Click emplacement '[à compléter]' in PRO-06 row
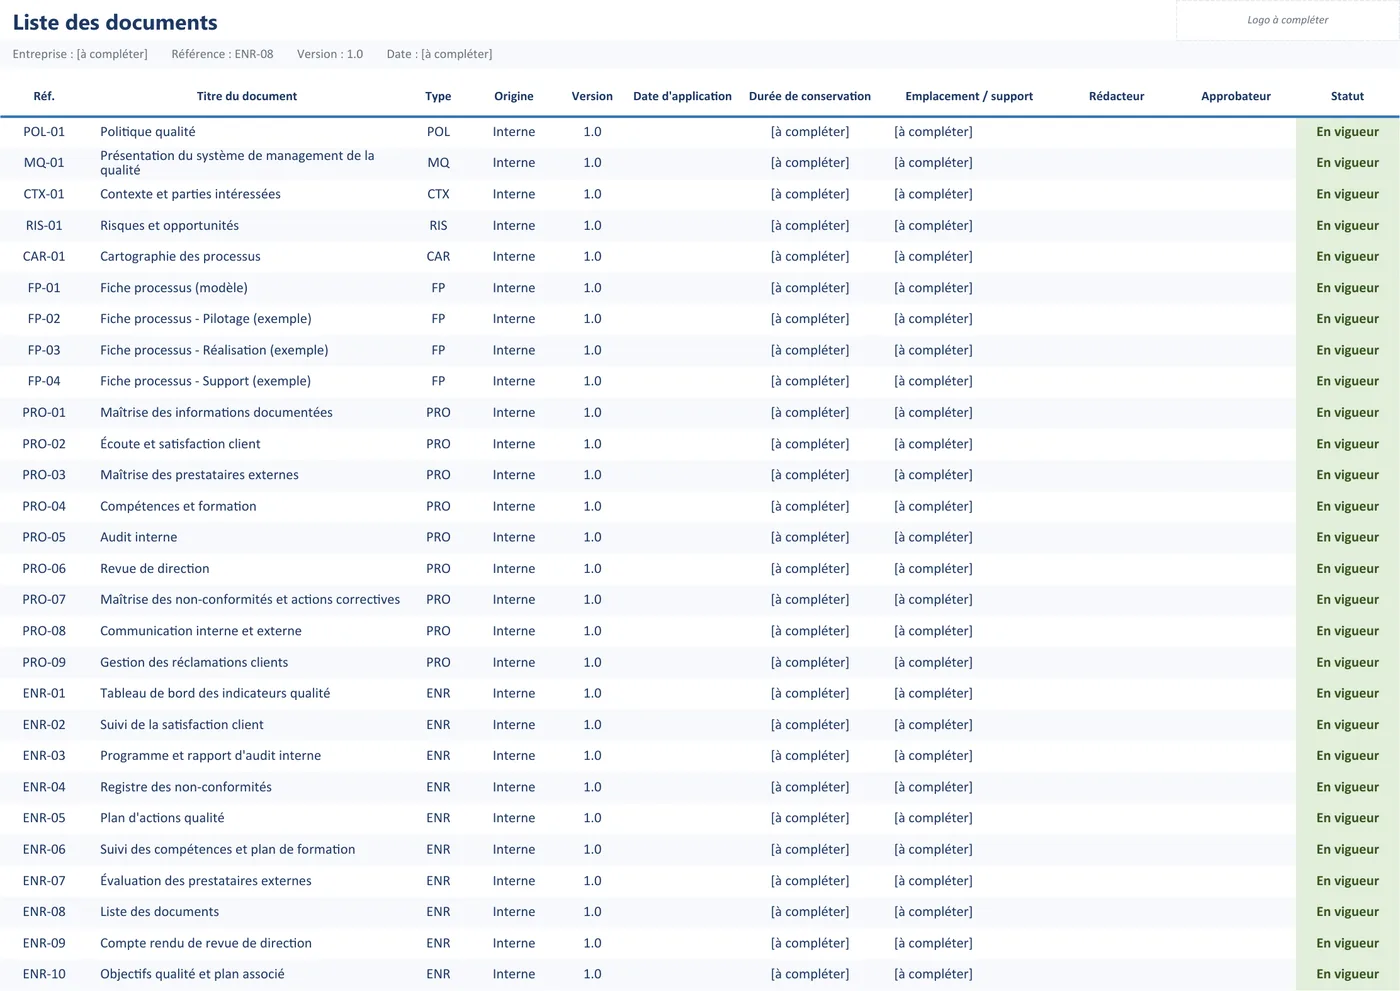Screen dimensions: 1400x991 tap(933, 568)
